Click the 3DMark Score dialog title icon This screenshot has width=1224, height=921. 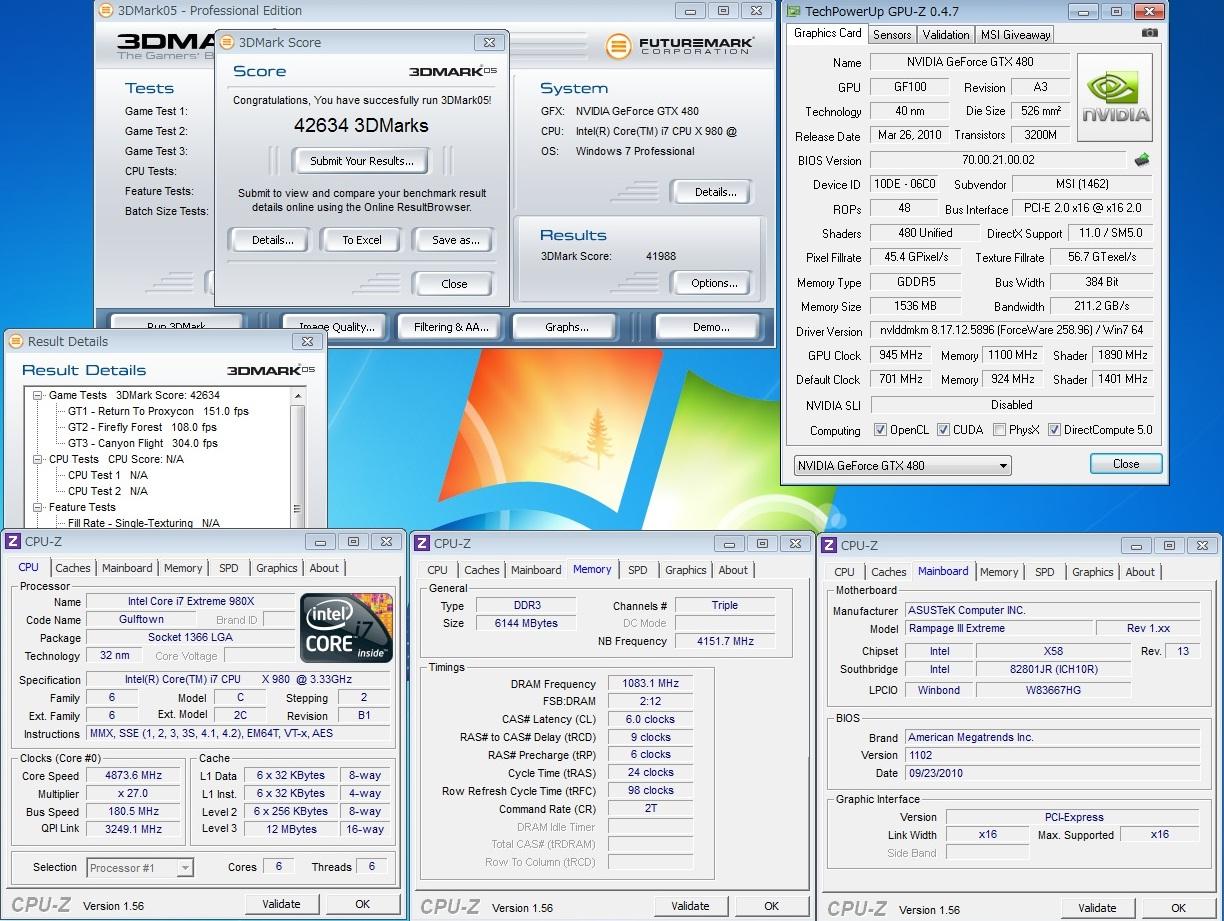pyautogui.click(x=227, y=43)
